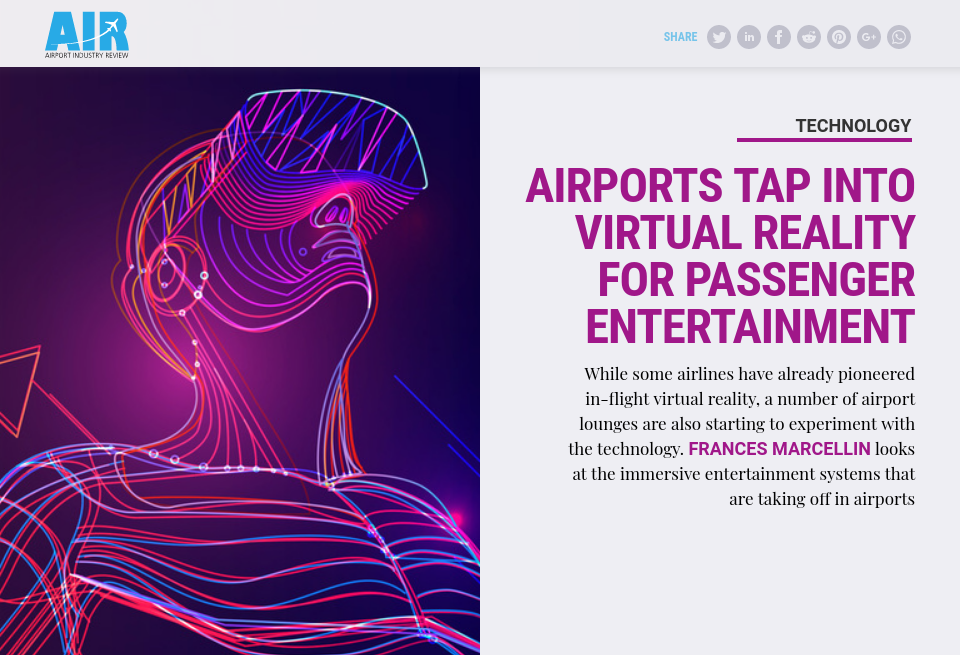Select the VR headset hero image

click(240, 360)
